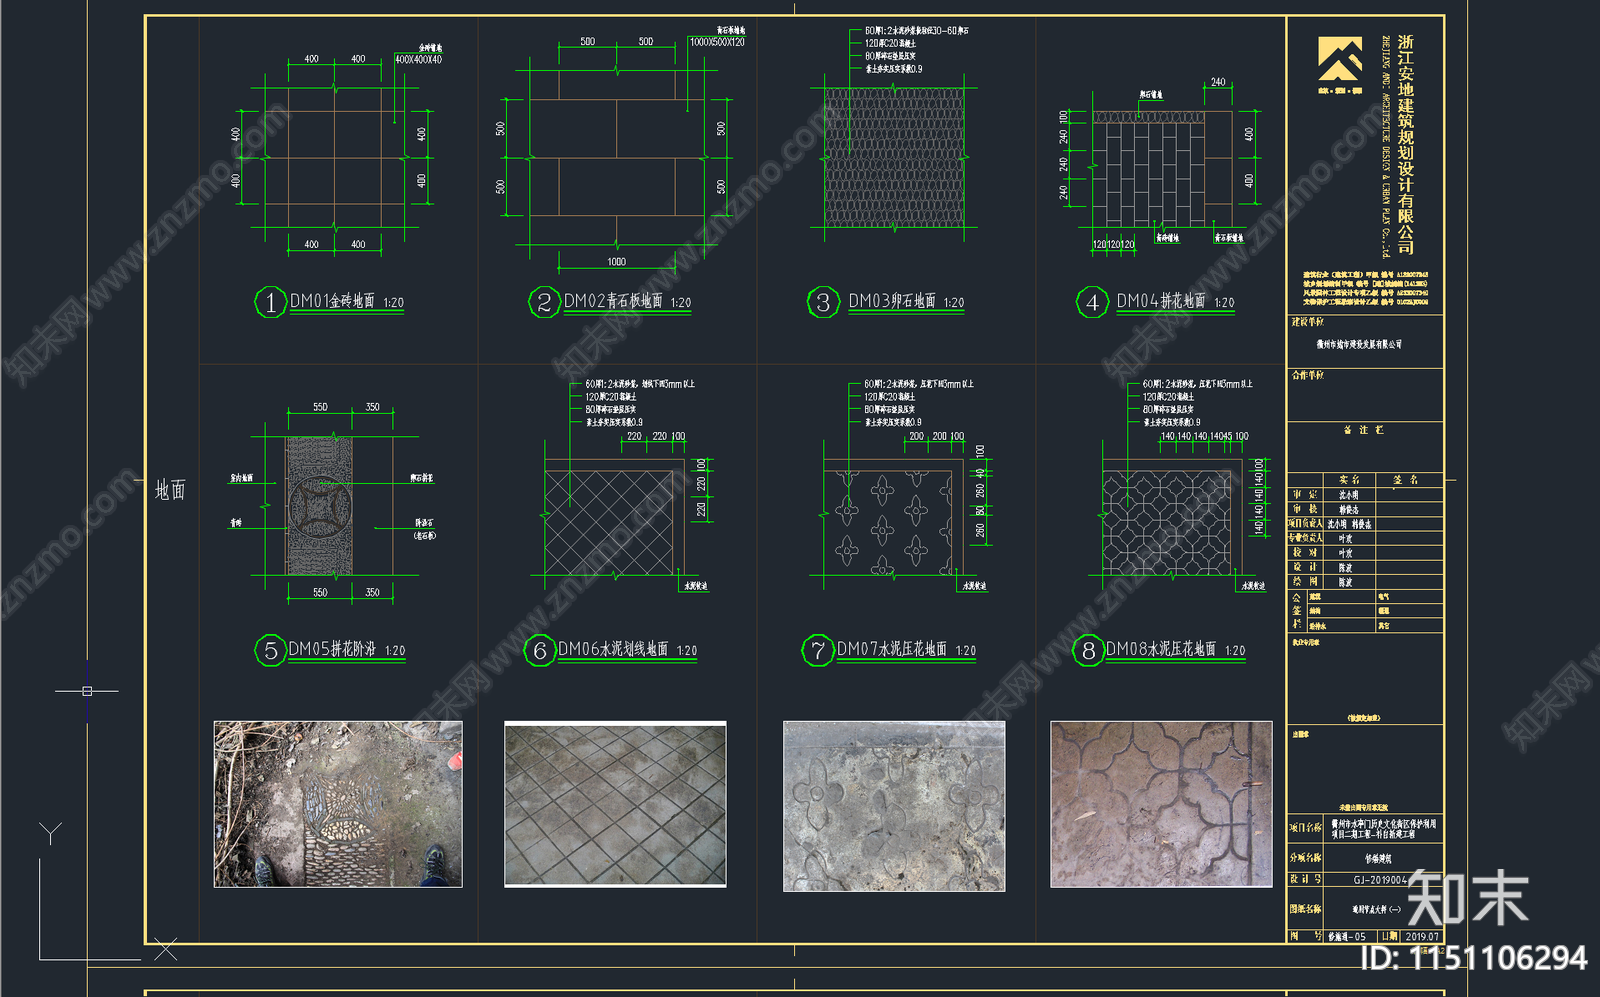The height and width of the screenshot is (997, 1600).
Task: Click the vertical company name text
Action: [1405, 145]
